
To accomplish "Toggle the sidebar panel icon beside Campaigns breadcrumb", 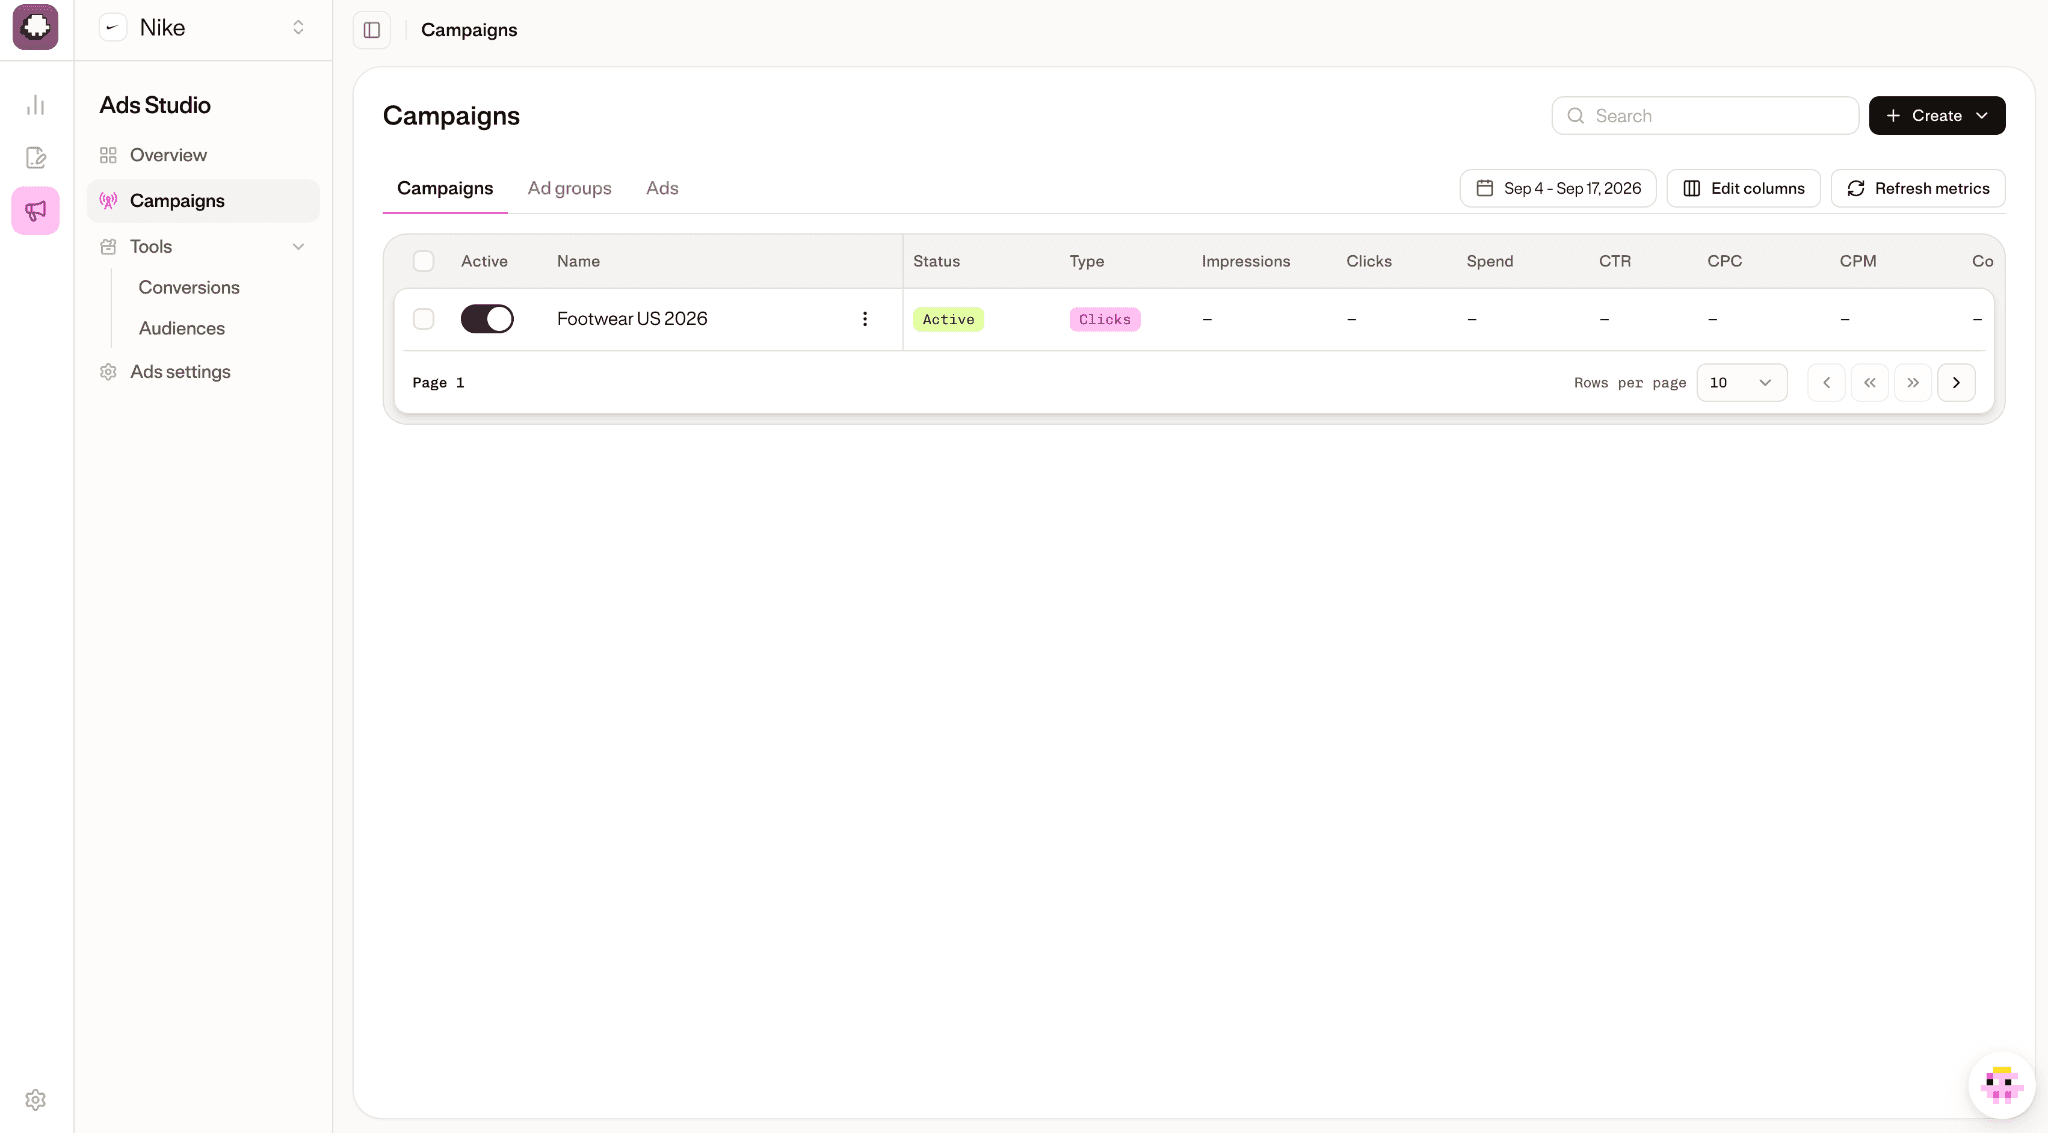I will 372,30.
